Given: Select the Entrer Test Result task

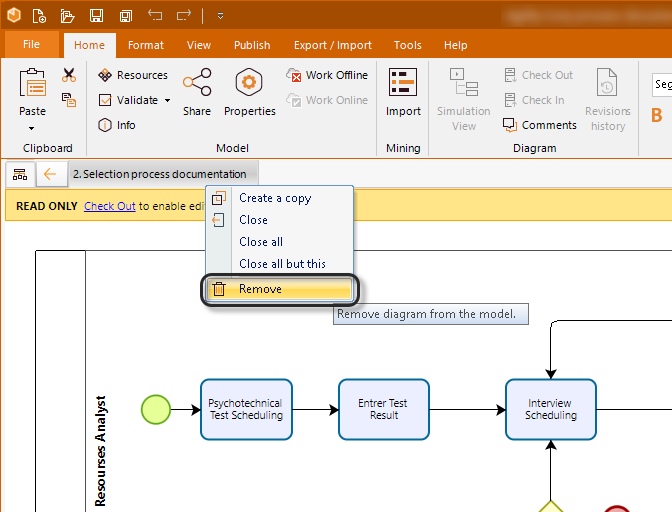Looking at the screenshot, I should pos(384,409).
